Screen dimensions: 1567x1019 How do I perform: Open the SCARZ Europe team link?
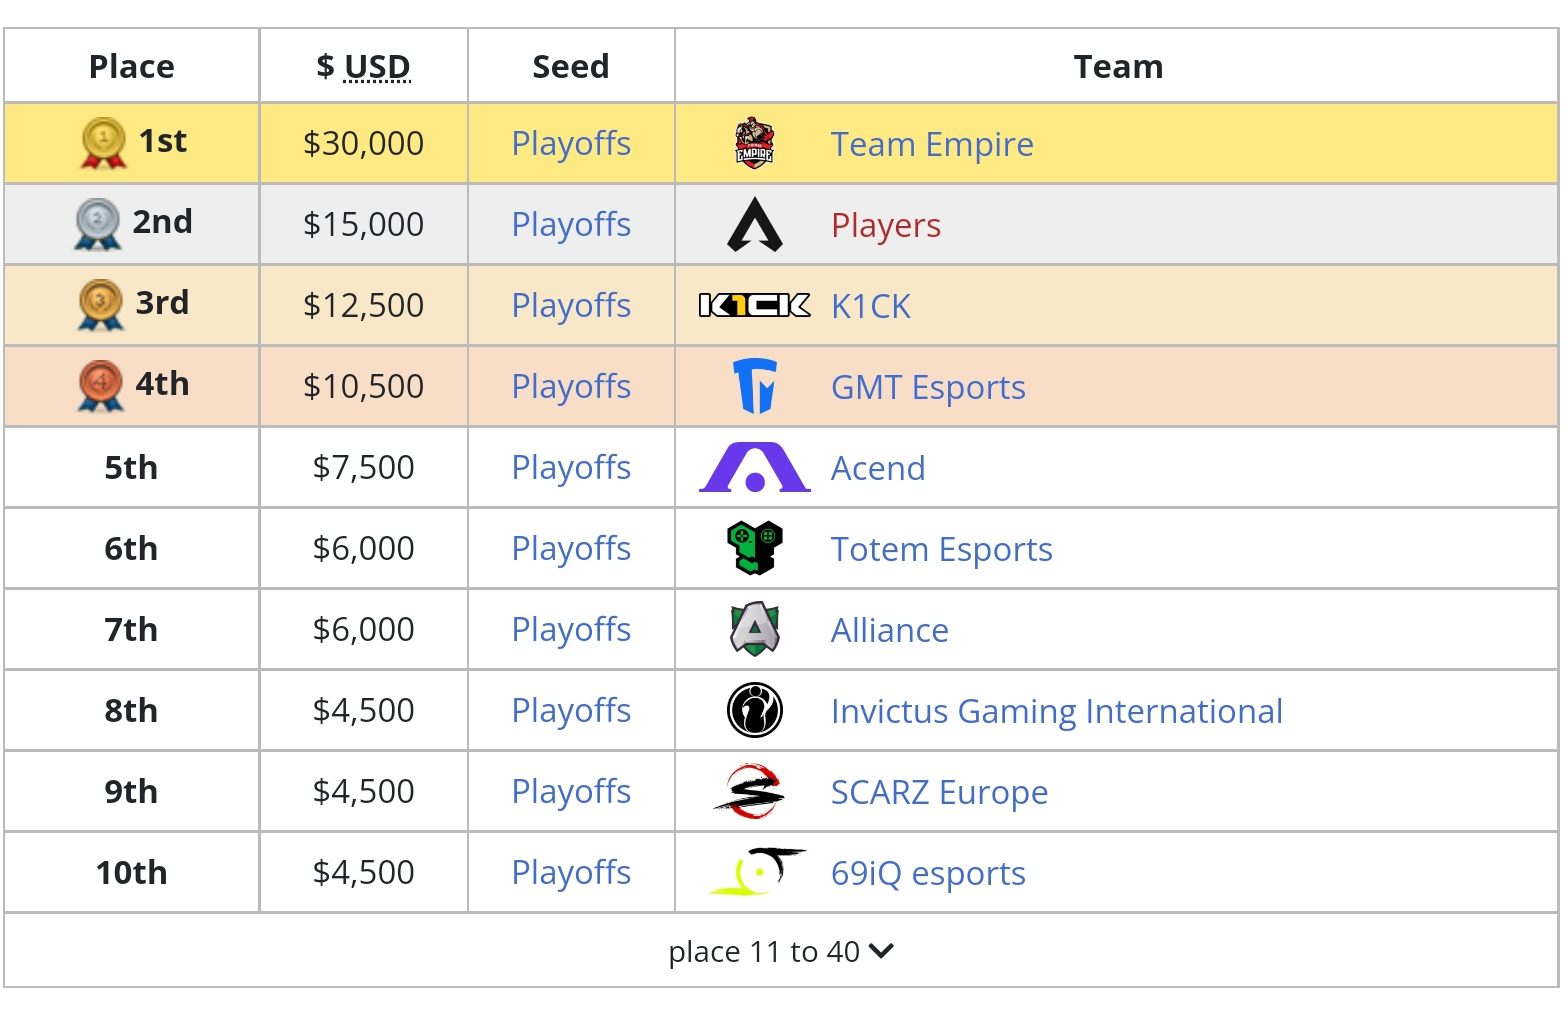pyautogui.click(x=940, y=792)
